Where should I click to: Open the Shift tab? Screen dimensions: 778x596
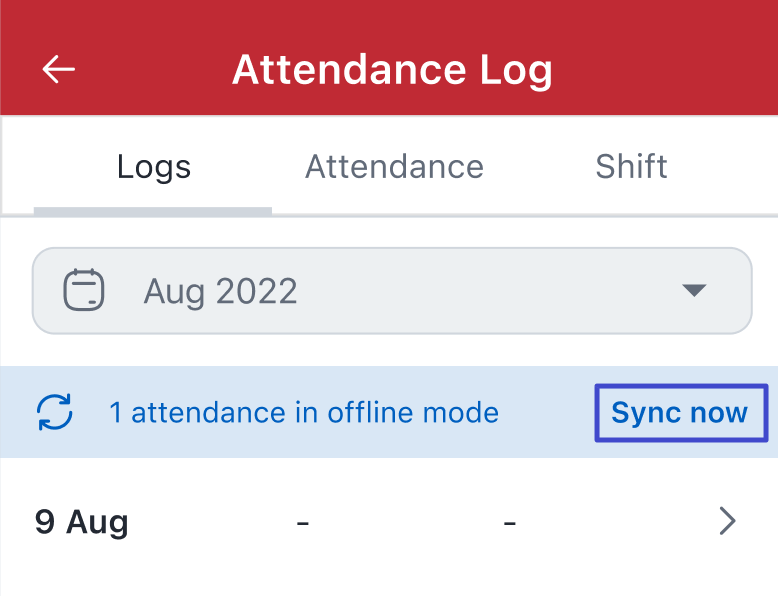coord(631,166)
